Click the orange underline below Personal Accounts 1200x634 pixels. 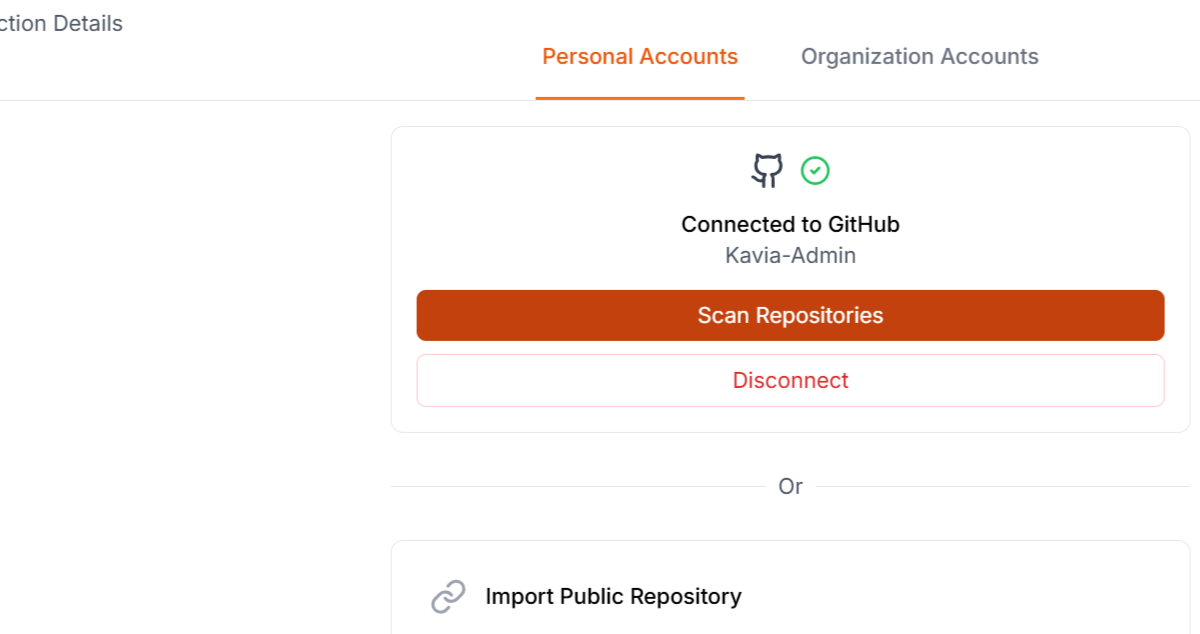tap(640, 98)
